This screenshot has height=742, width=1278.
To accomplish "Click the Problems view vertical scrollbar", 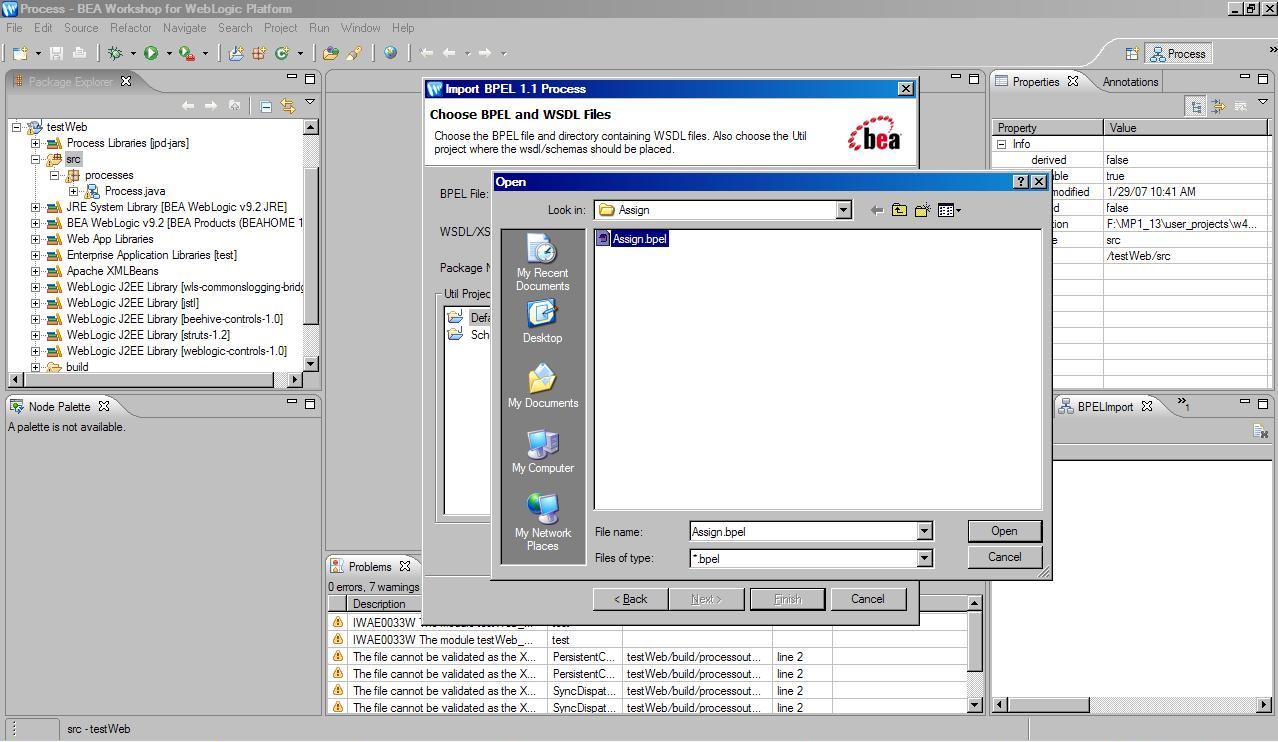I will 975,654.
